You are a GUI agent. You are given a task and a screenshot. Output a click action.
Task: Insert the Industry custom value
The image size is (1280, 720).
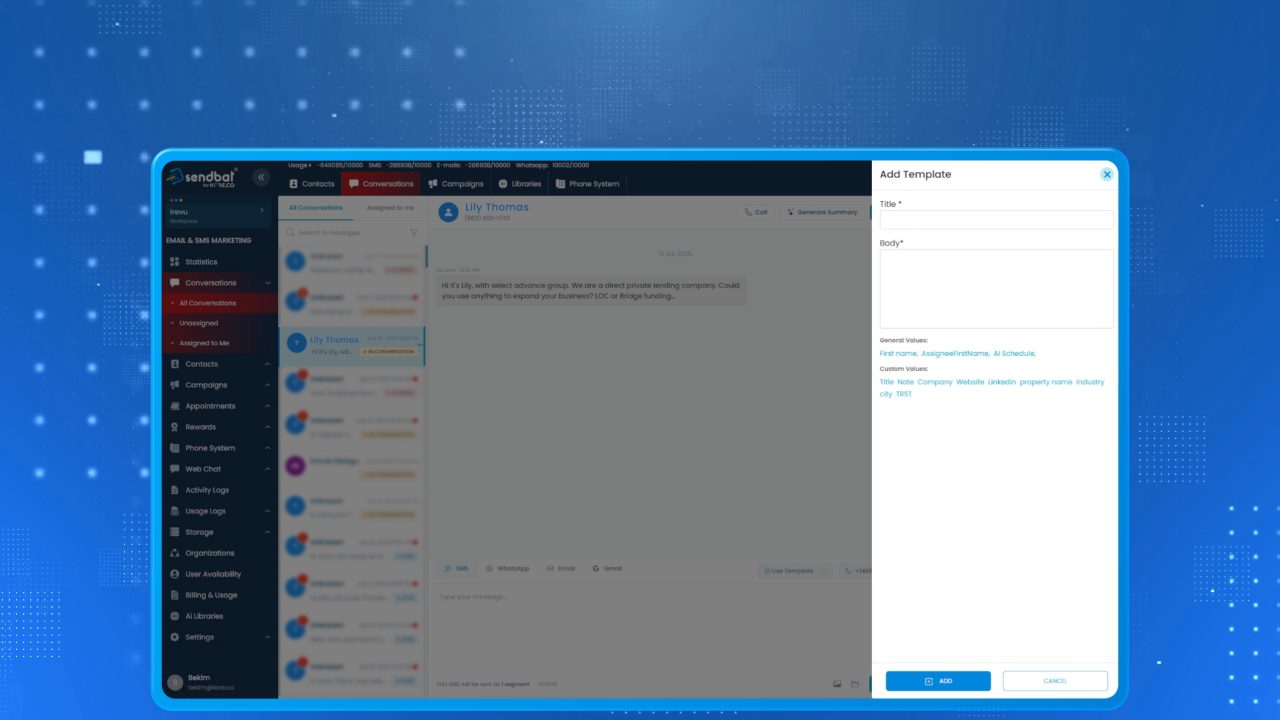click(x=1090, y=382)
